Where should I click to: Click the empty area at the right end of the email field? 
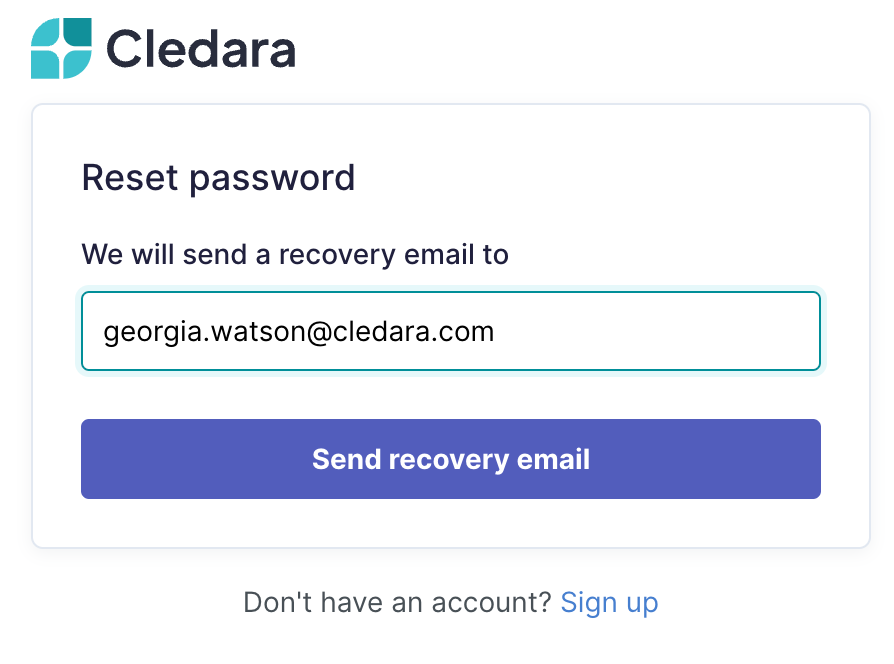(x=656, y=331)
